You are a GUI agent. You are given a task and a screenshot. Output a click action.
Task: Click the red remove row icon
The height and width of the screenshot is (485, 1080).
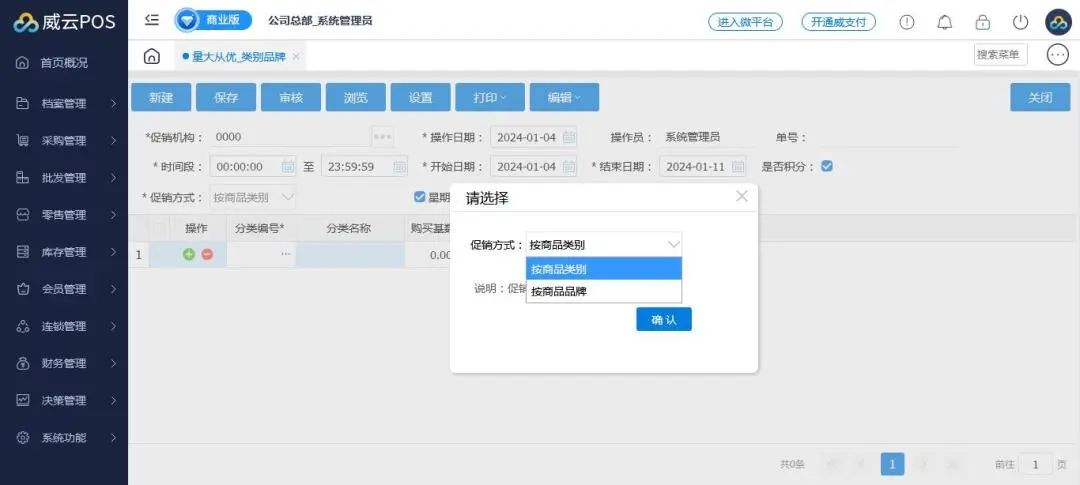[207, 255]
